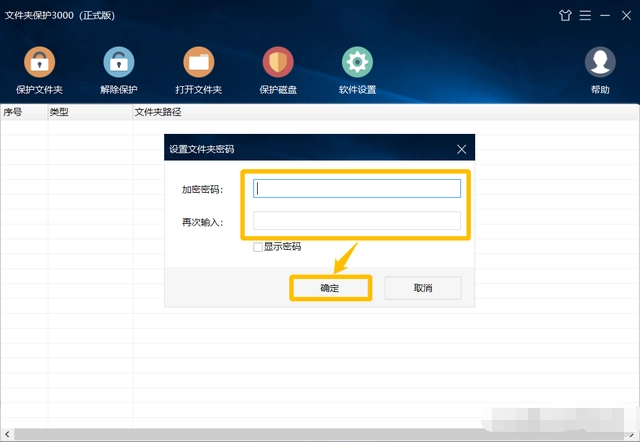Open the skin/theme shirt icon
The image size is (640, 442).
click(566, 16)
